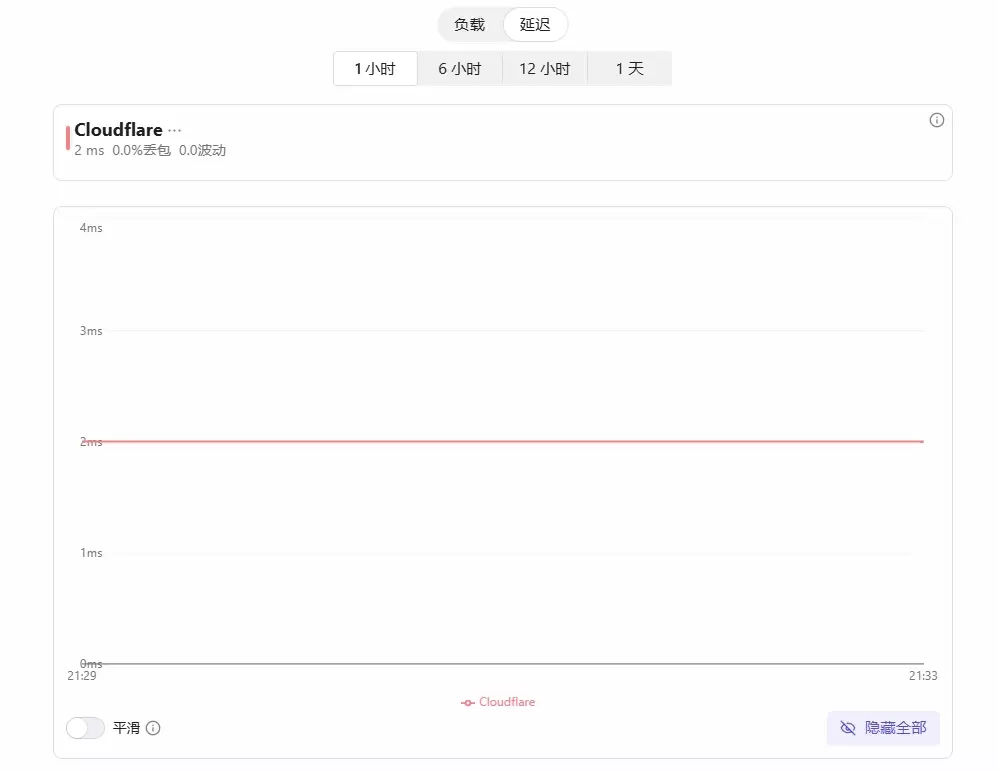This screenshot has width=998, height=772.
Task: Click the 4ms y-axis label
Action: coord(91,228)
